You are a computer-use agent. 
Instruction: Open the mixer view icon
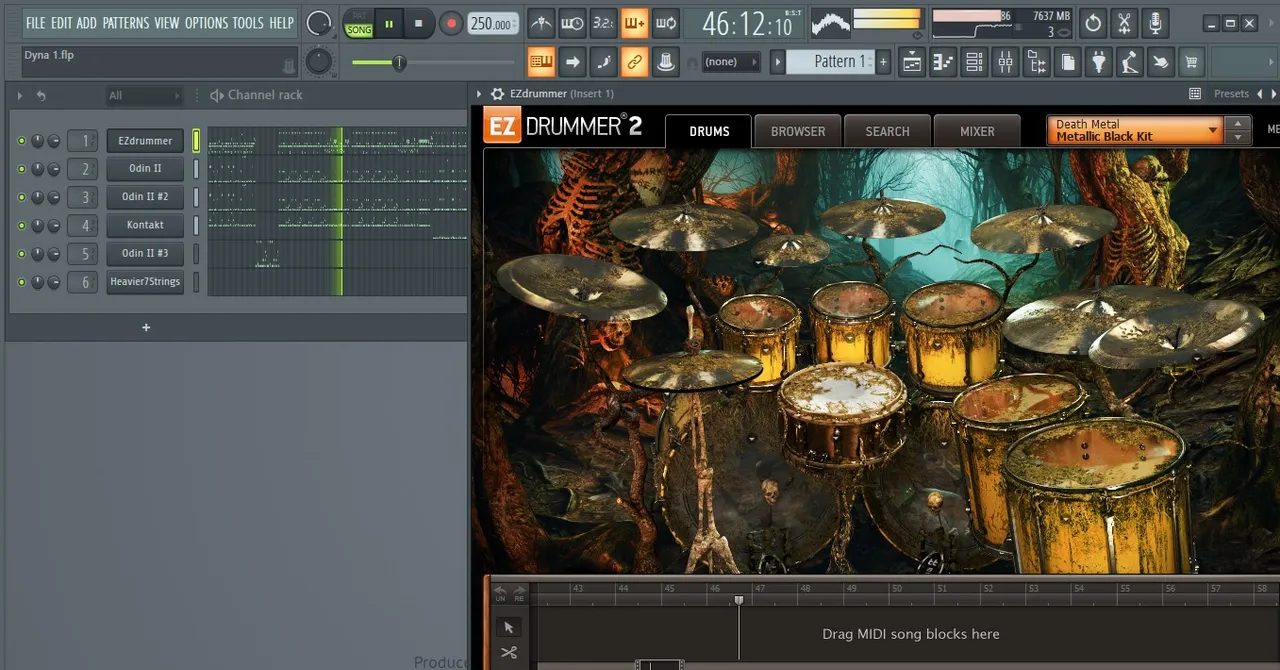coord(1005,62)
